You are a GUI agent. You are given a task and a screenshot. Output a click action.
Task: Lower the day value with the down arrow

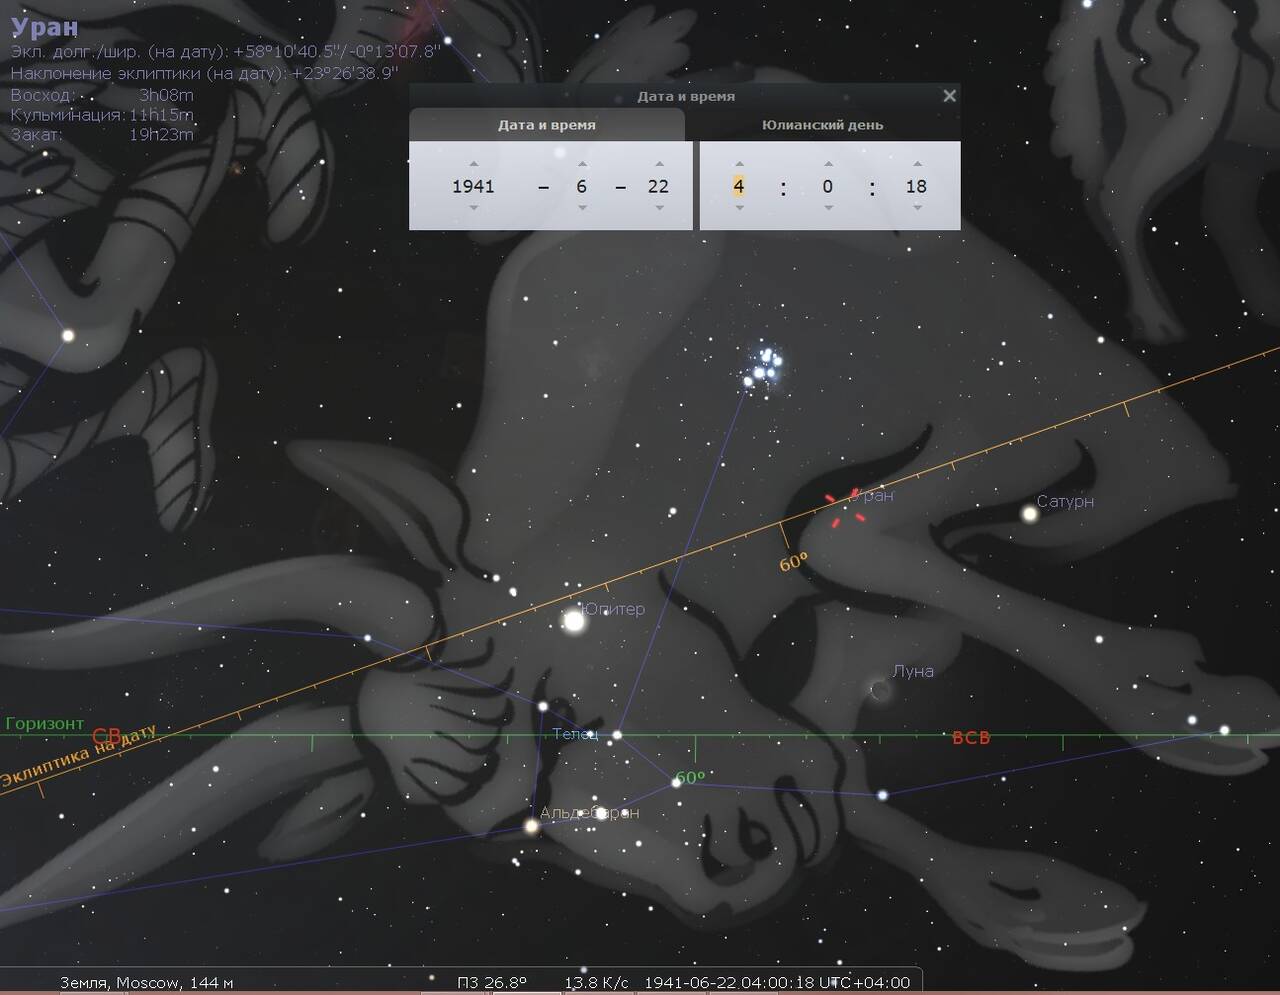pyautogui.click(x=659, y=208)
